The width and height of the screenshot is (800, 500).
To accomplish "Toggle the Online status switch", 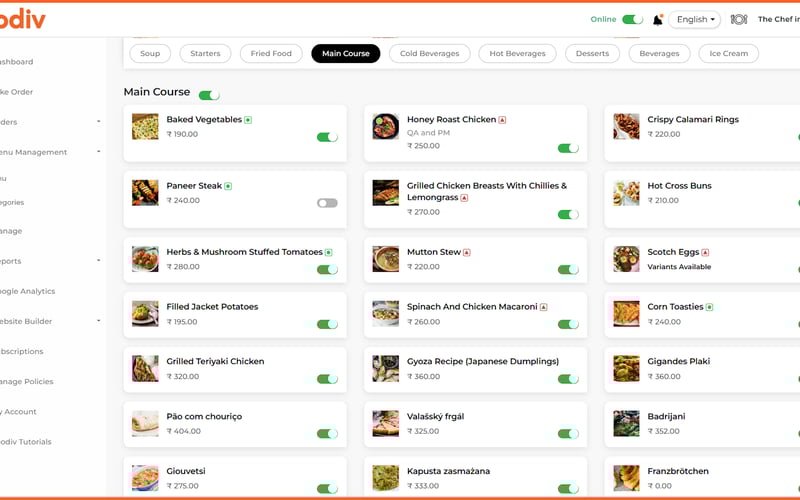I will (632, 19).
